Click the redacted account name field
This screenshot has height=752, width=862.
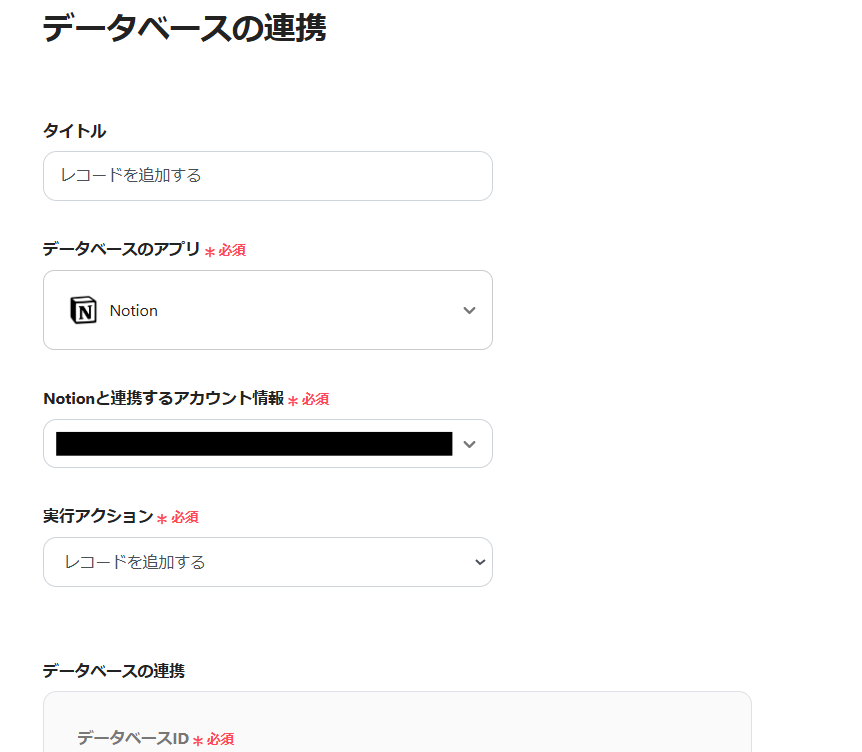click(254, 444)
